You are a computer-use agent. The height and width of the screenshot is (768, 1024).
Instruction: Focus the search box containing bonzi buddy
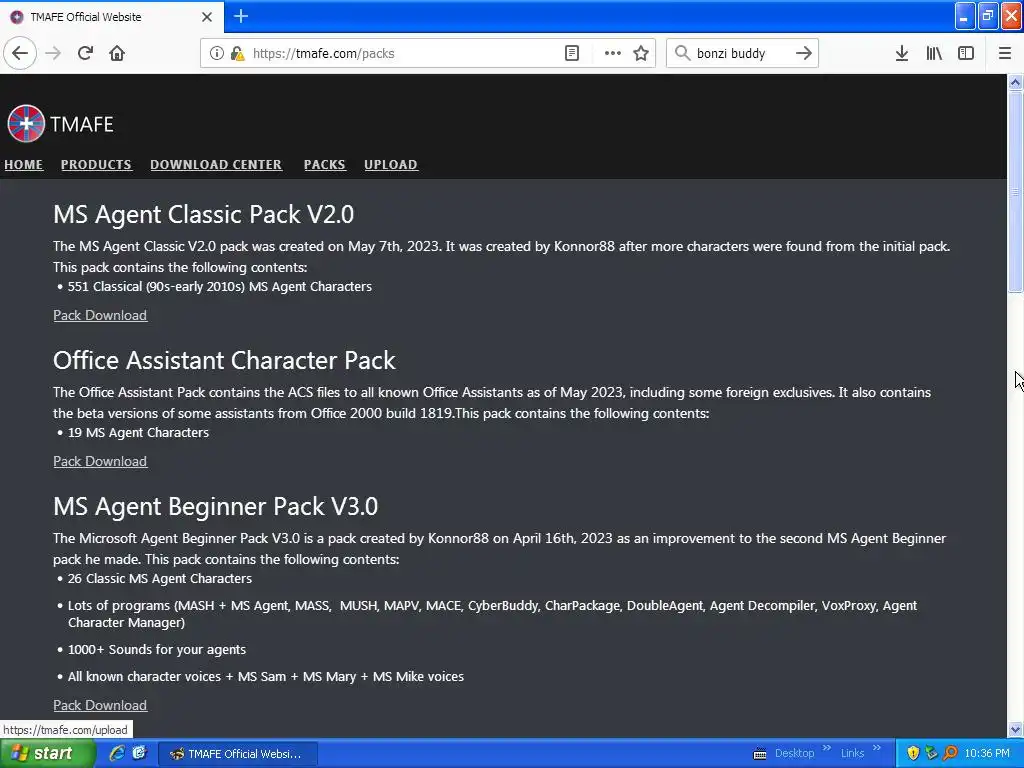click(743, 53)
